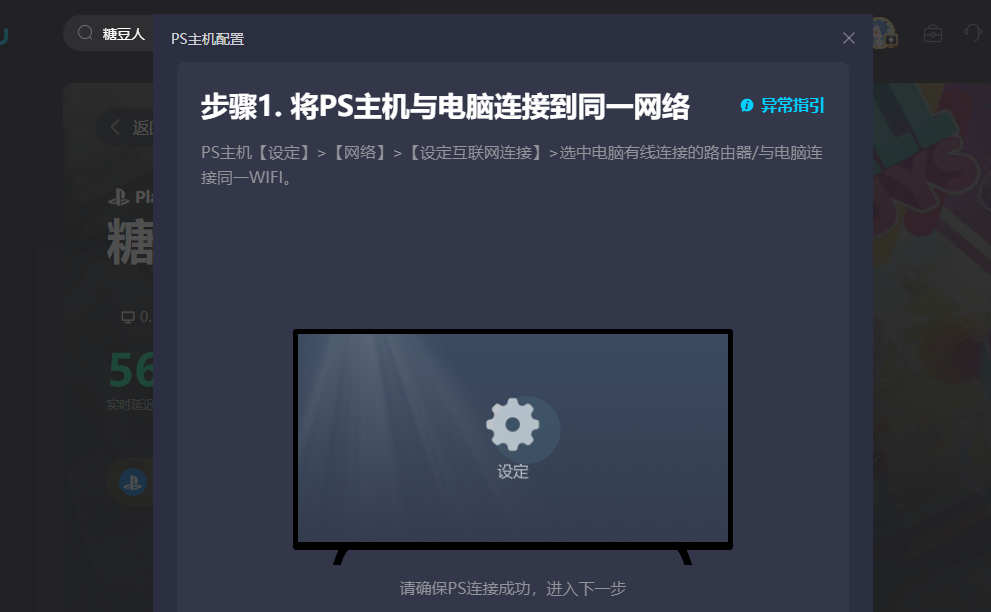The image size is (991, 612).
Task: Click the gear 设定 icon on TV
Action: [513, 425]
